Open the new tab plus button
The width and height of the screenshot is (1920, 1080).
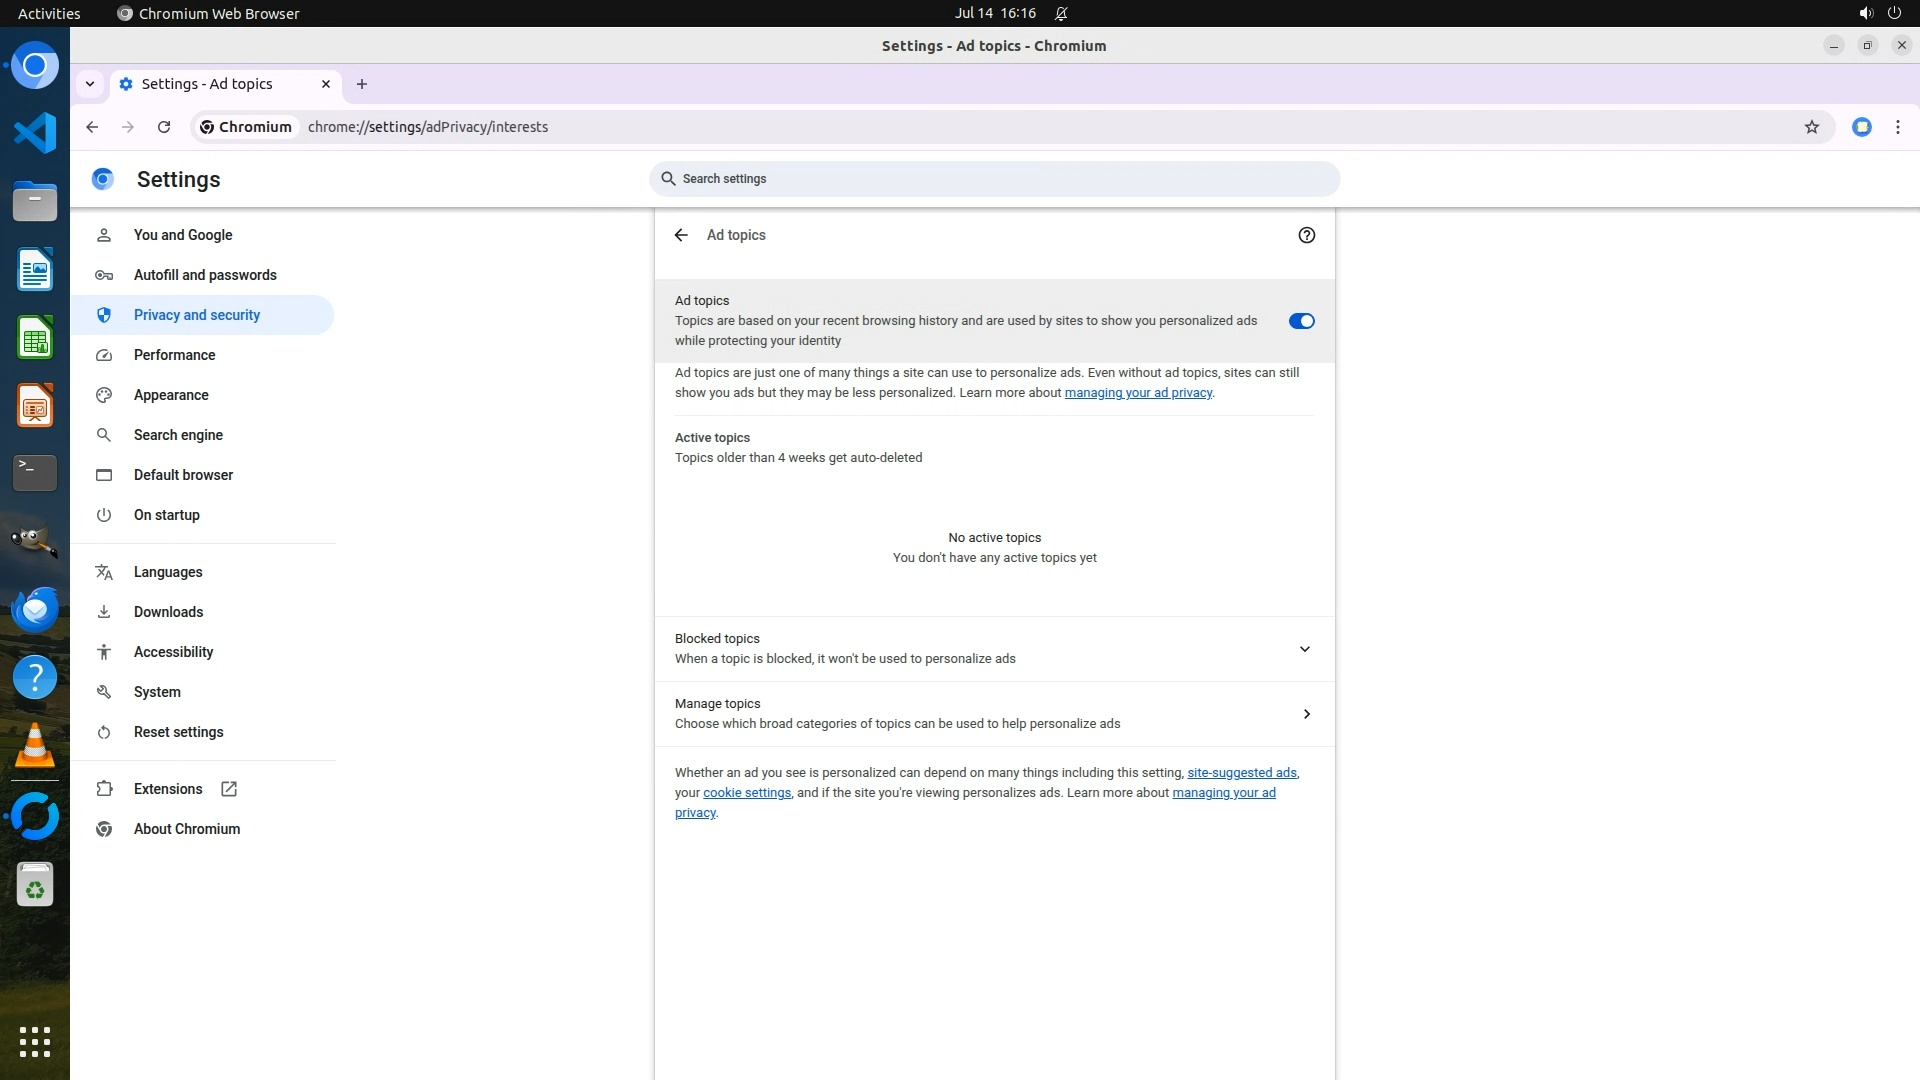coord(362,84)
